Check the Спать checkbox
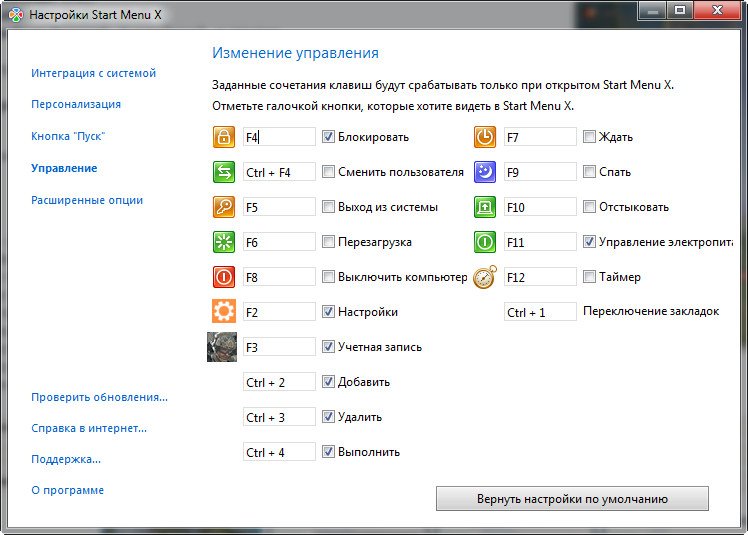The image size is (748, 535). point(590,172)
